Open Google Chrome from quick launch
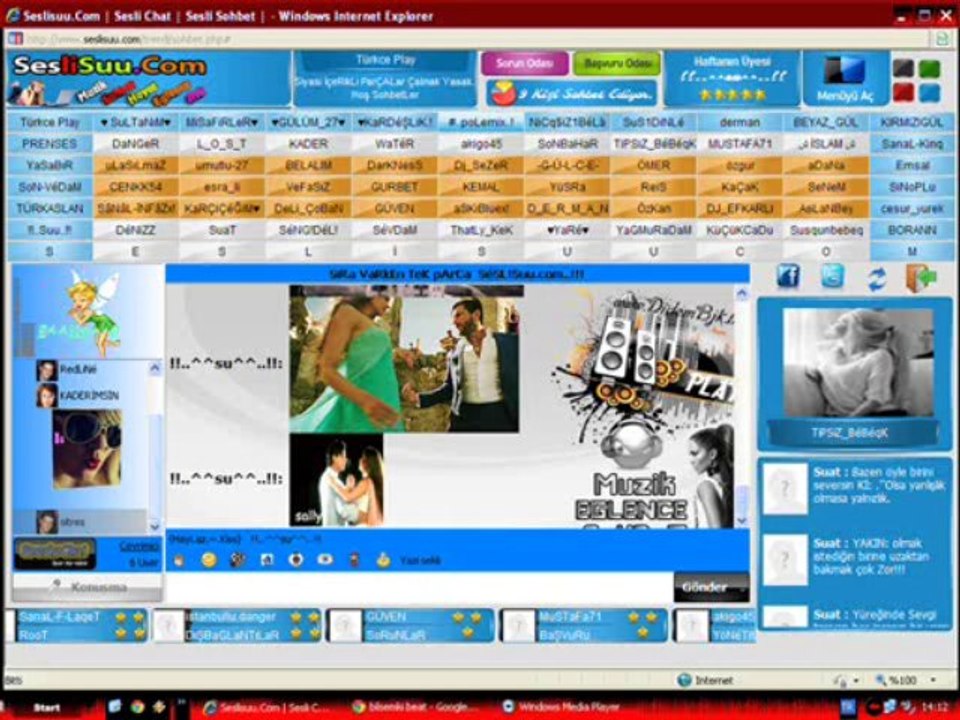The image size is (960, 720). pos(137,707)
